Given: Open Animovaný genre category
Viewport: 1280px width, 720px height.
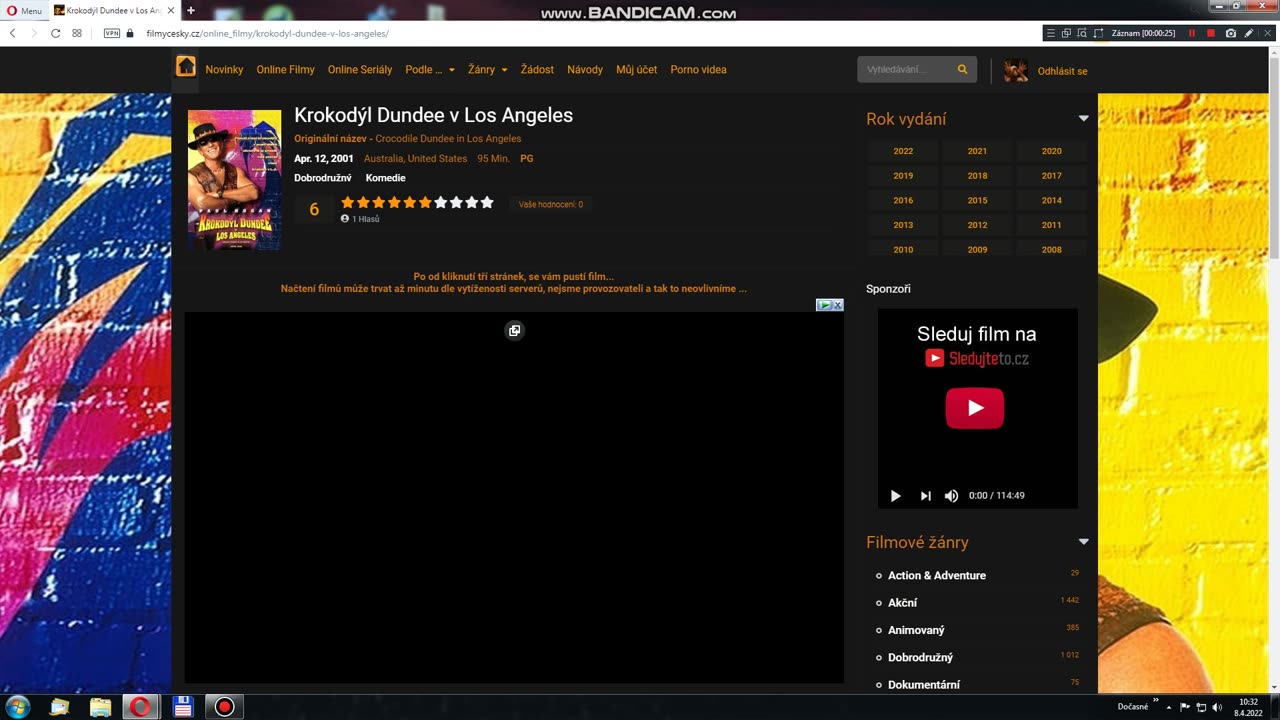Looking at the screenshot, I should coord(916,630).
